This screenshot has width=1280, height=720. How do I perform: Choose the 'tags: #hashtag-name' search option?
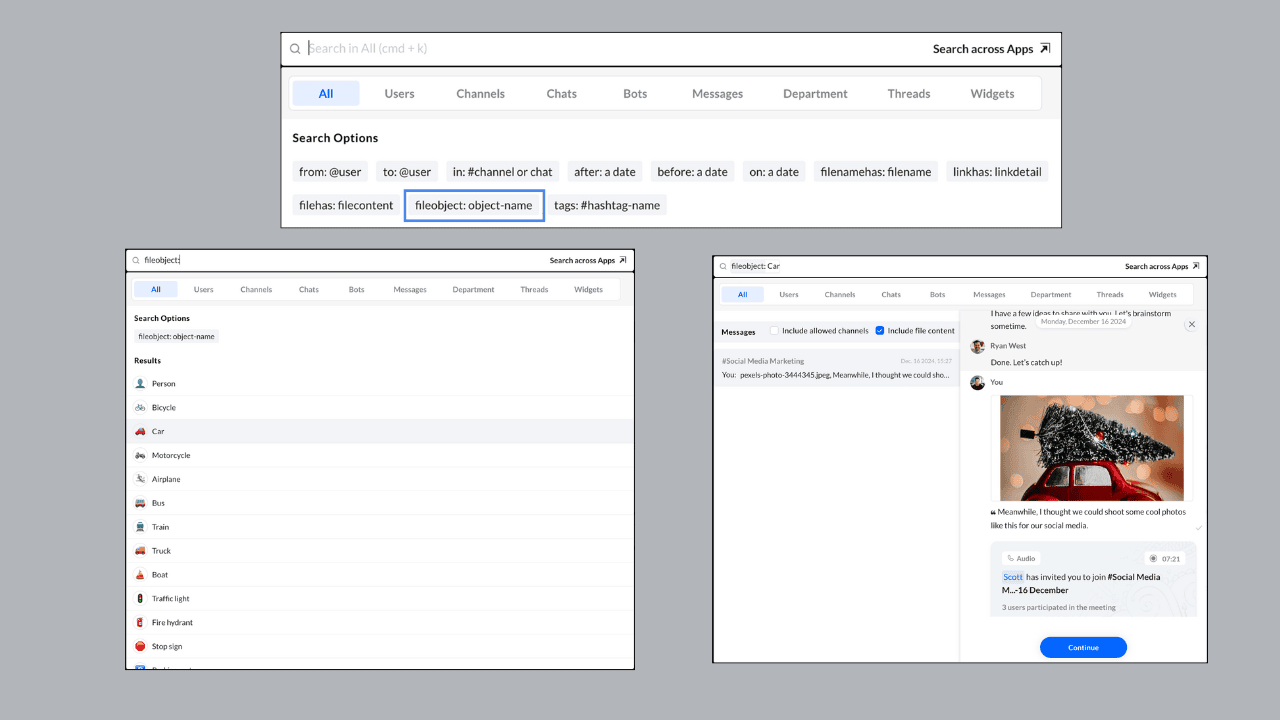coord(607,205)
